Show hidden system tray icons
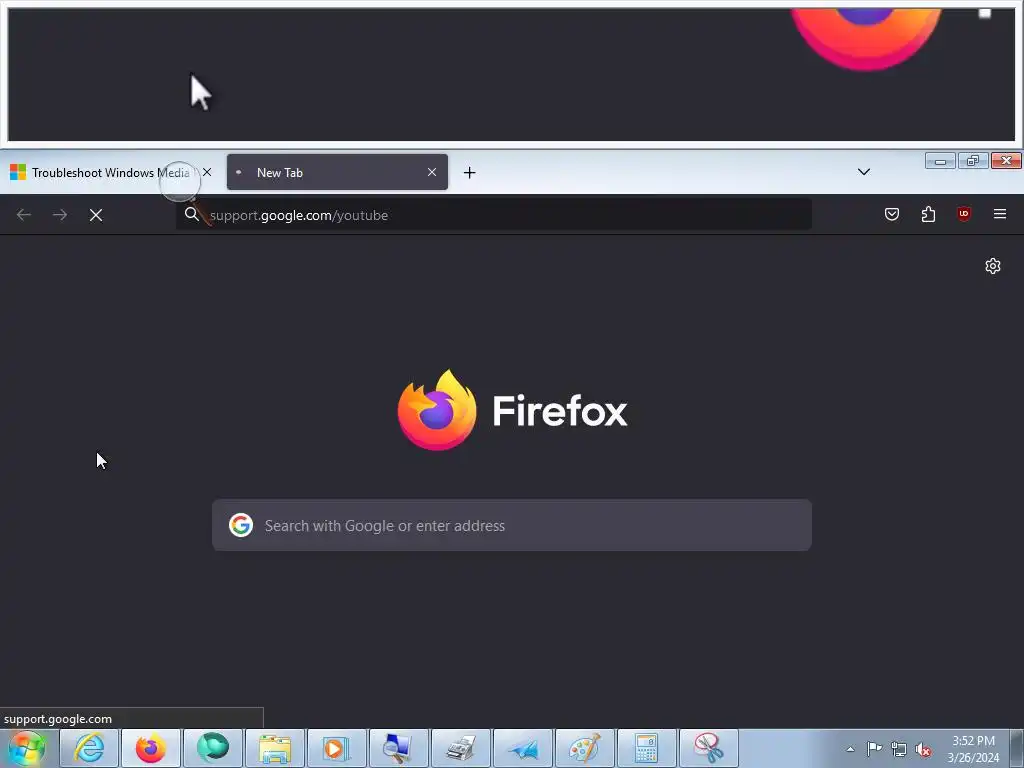The height and width of the screenshot is (768, 1024). pos(850,749)
